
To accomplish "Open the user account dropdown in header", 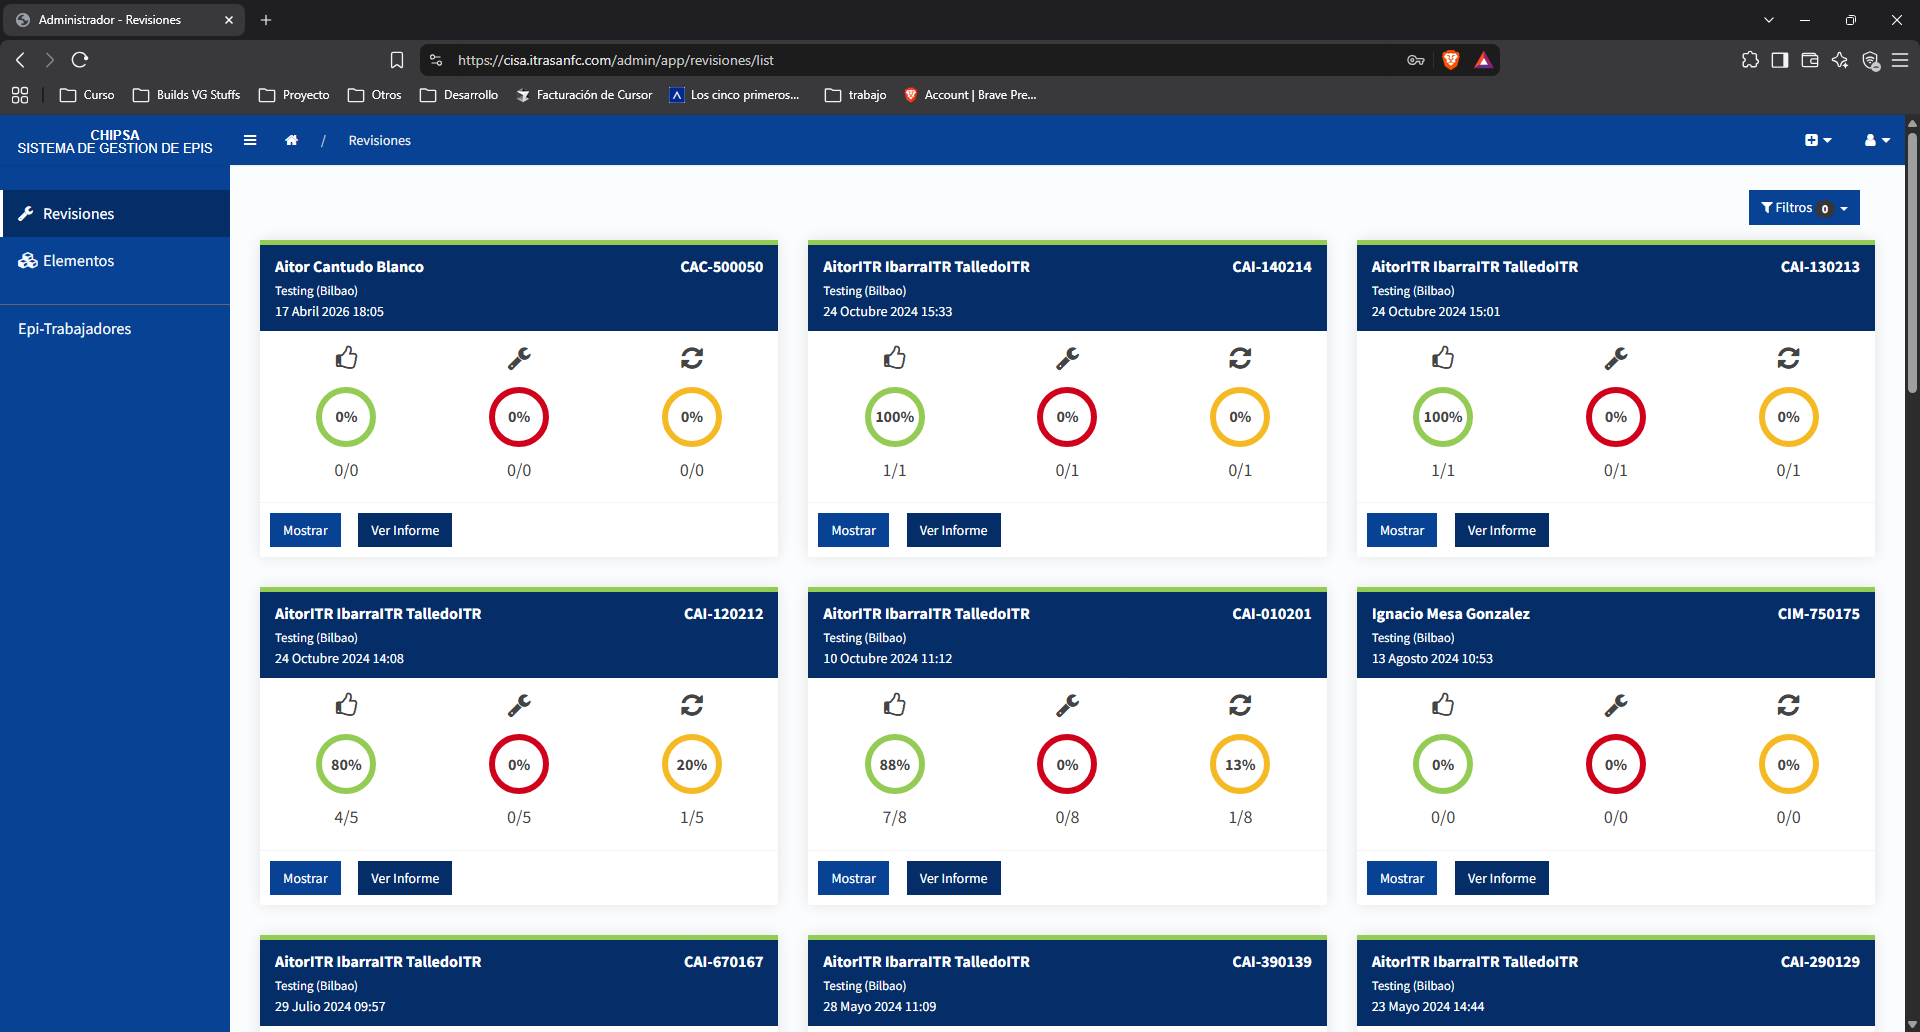I will click(1877, 140).
